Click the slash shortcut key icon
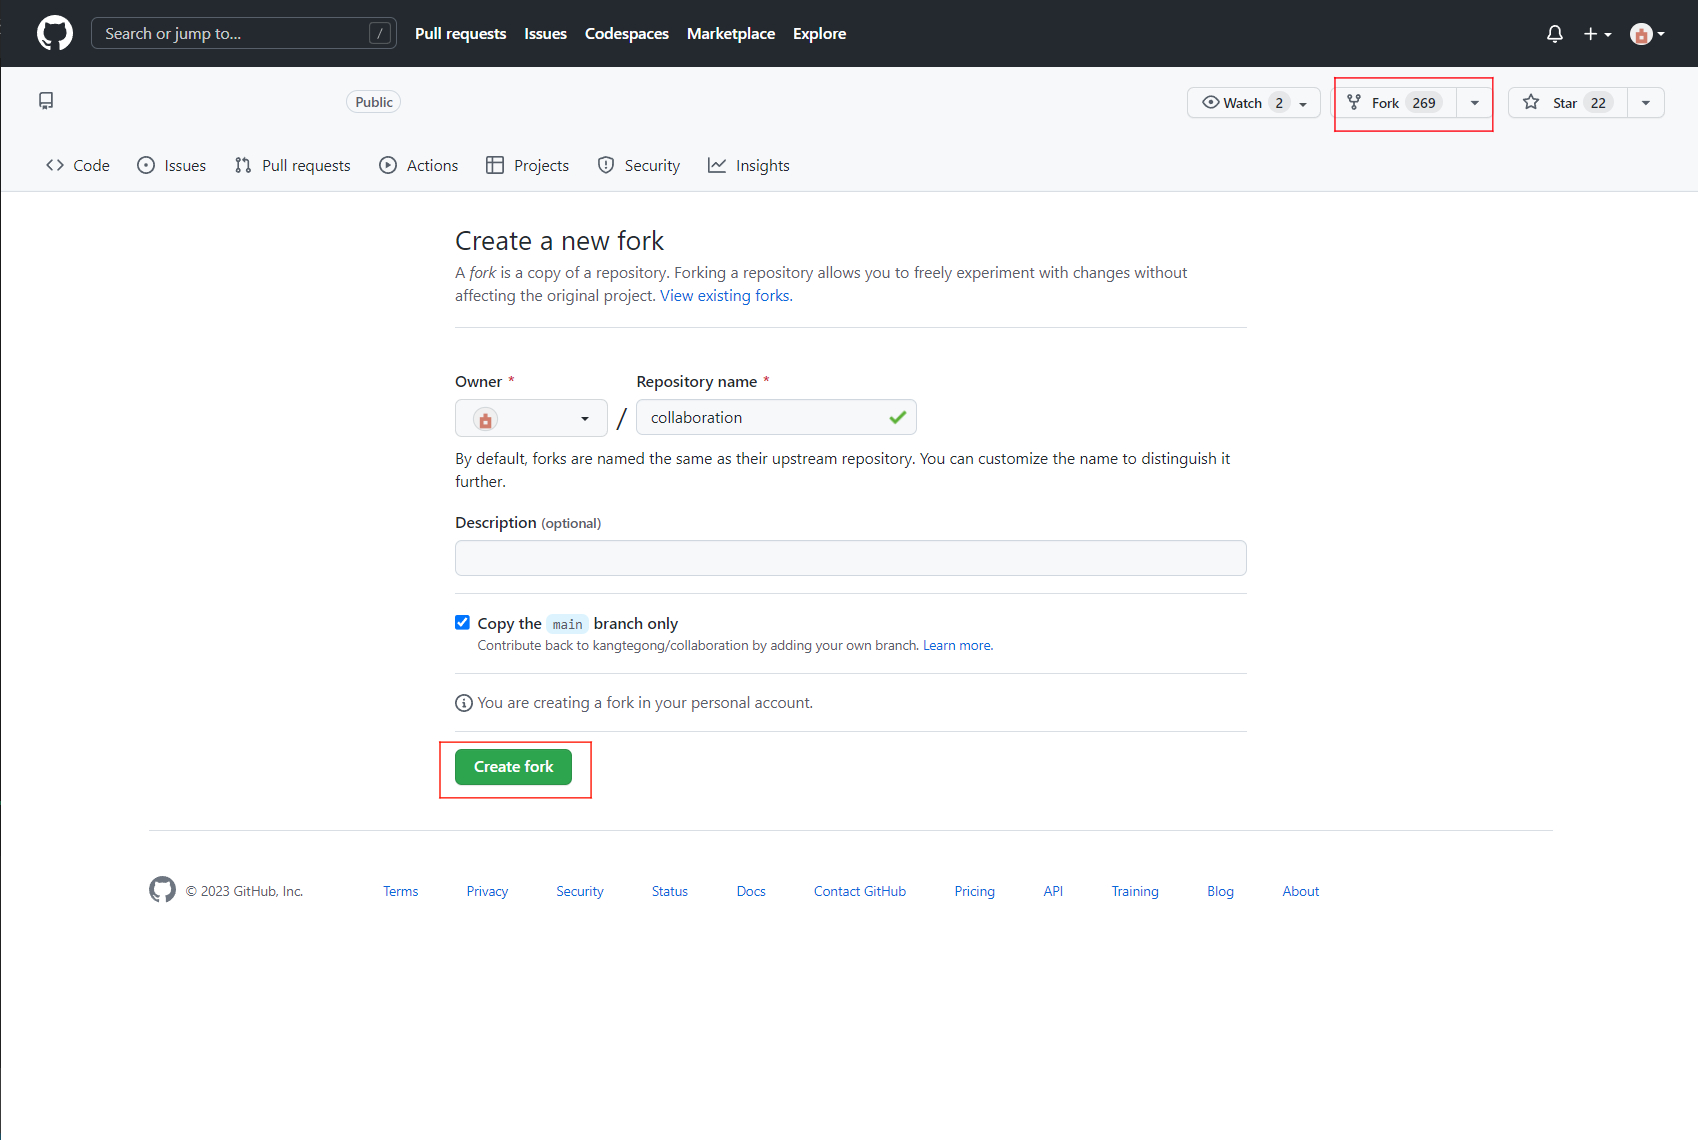Screen dimensions: 1698x1140 [x=380, y=33]
